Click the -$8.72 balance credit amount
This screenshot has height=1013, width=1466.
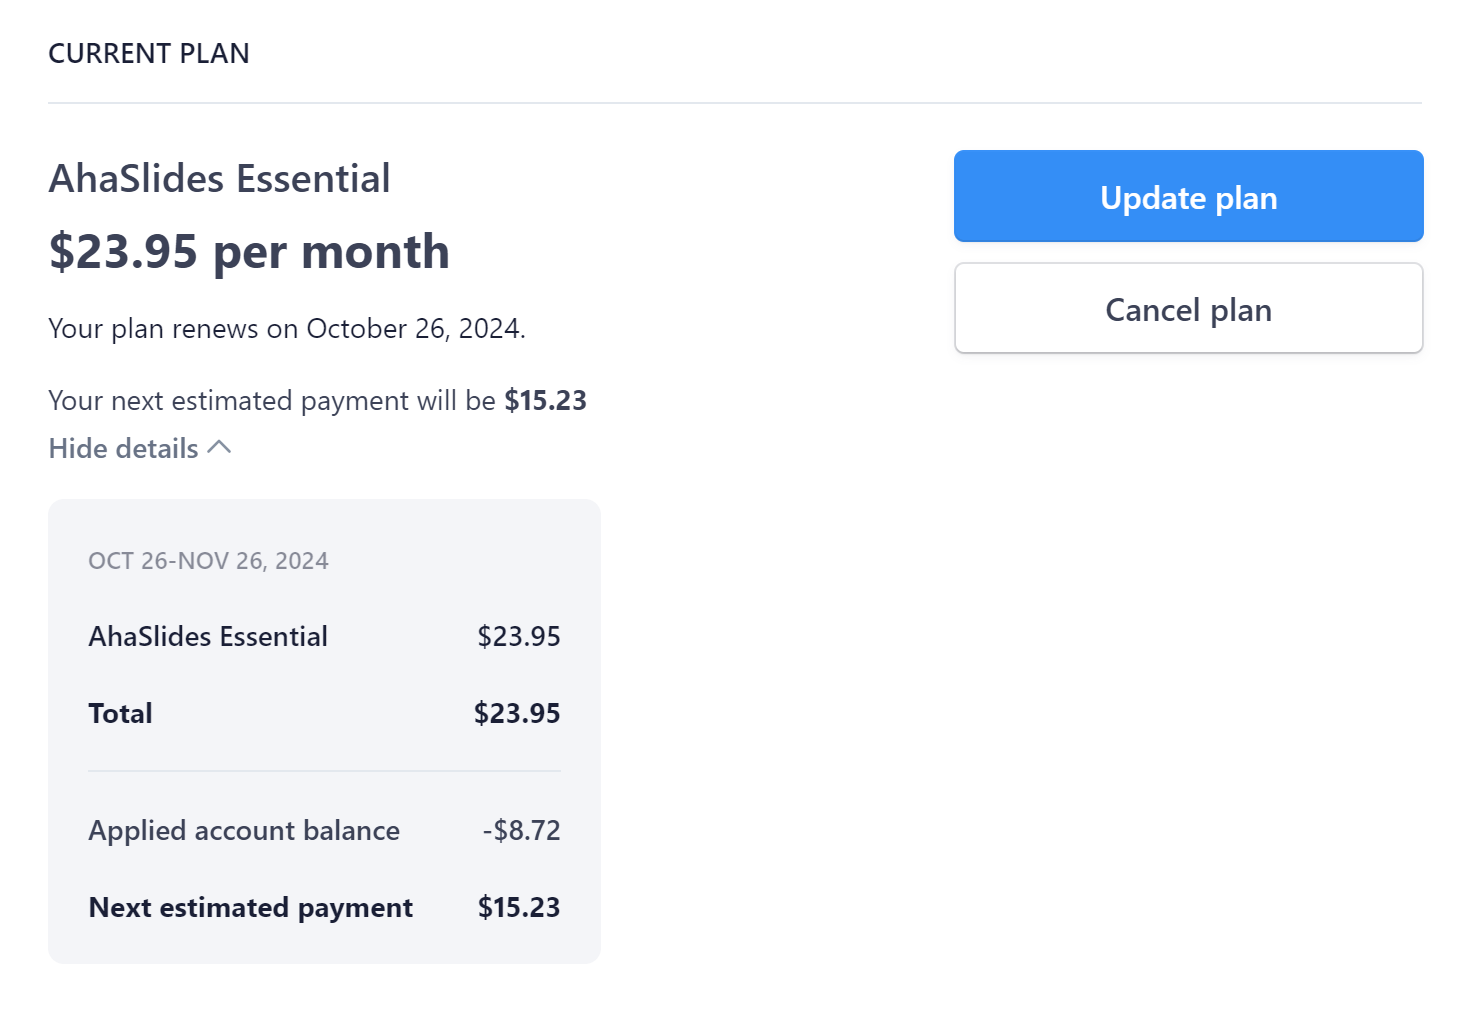coord(521,830)
